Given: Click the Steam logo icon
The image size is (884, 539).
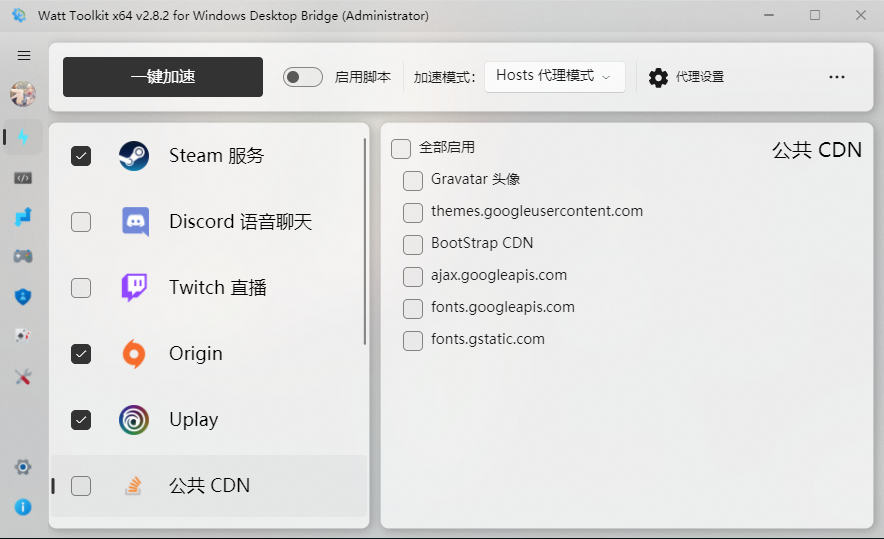Looking at the screenshot, I should [x=134, y=156].
